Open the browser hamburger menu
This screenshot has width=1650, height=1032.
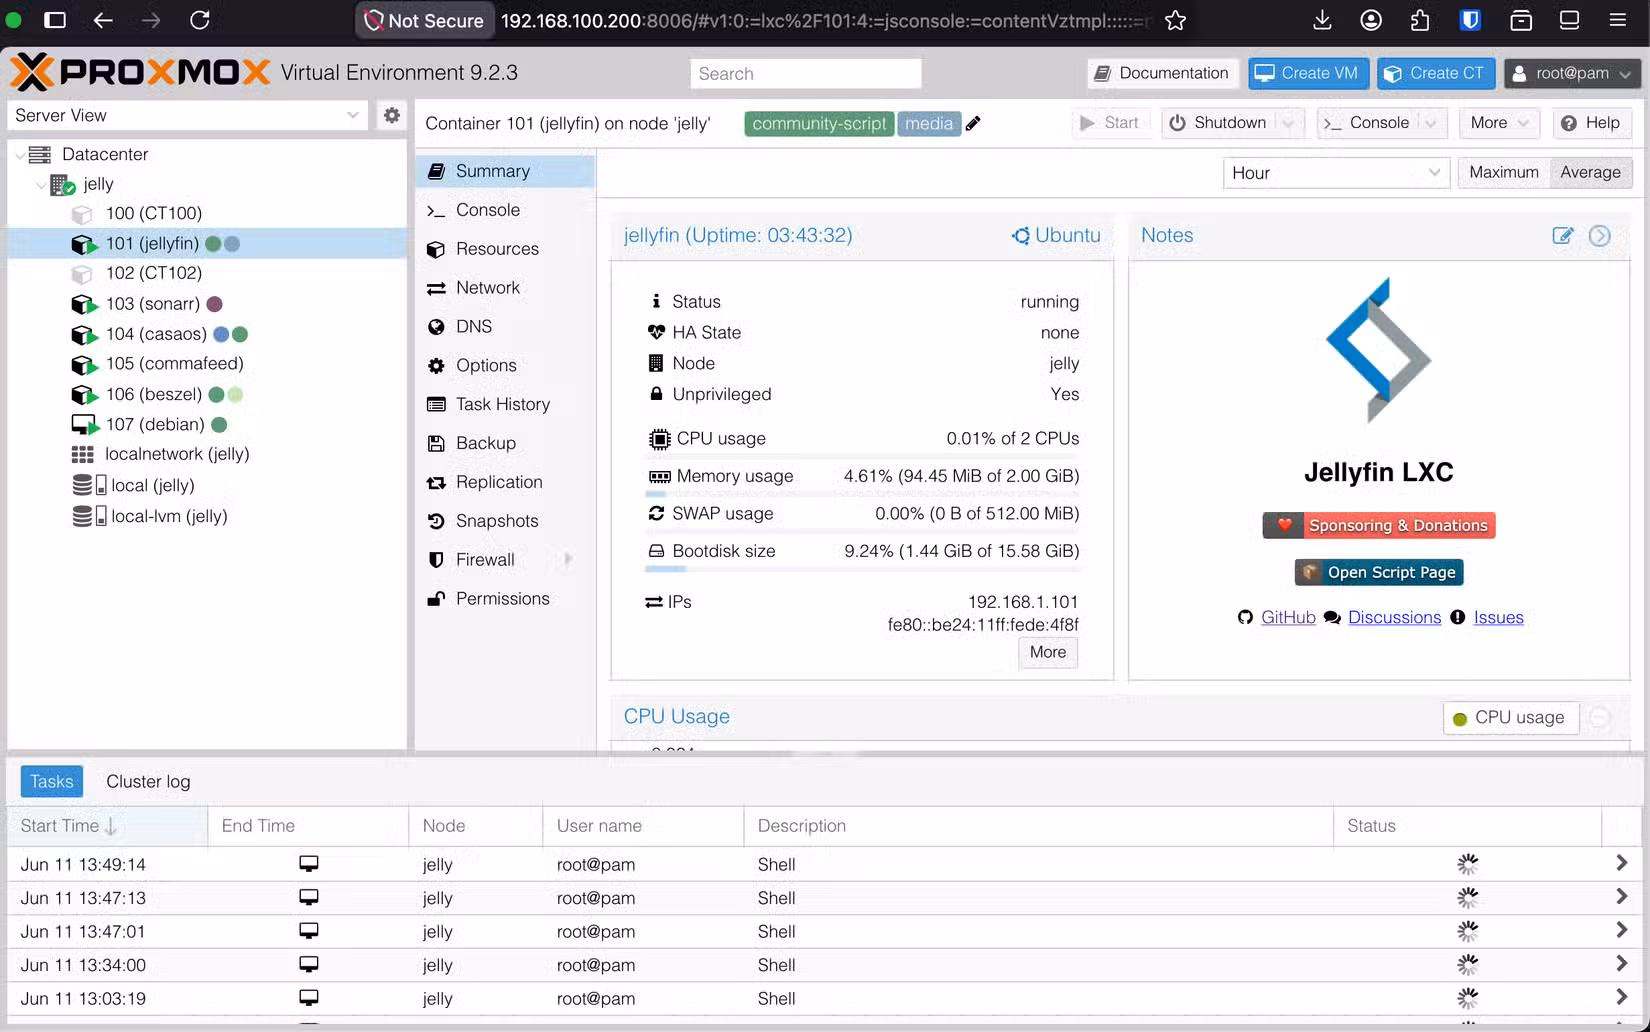(1617, 20)
